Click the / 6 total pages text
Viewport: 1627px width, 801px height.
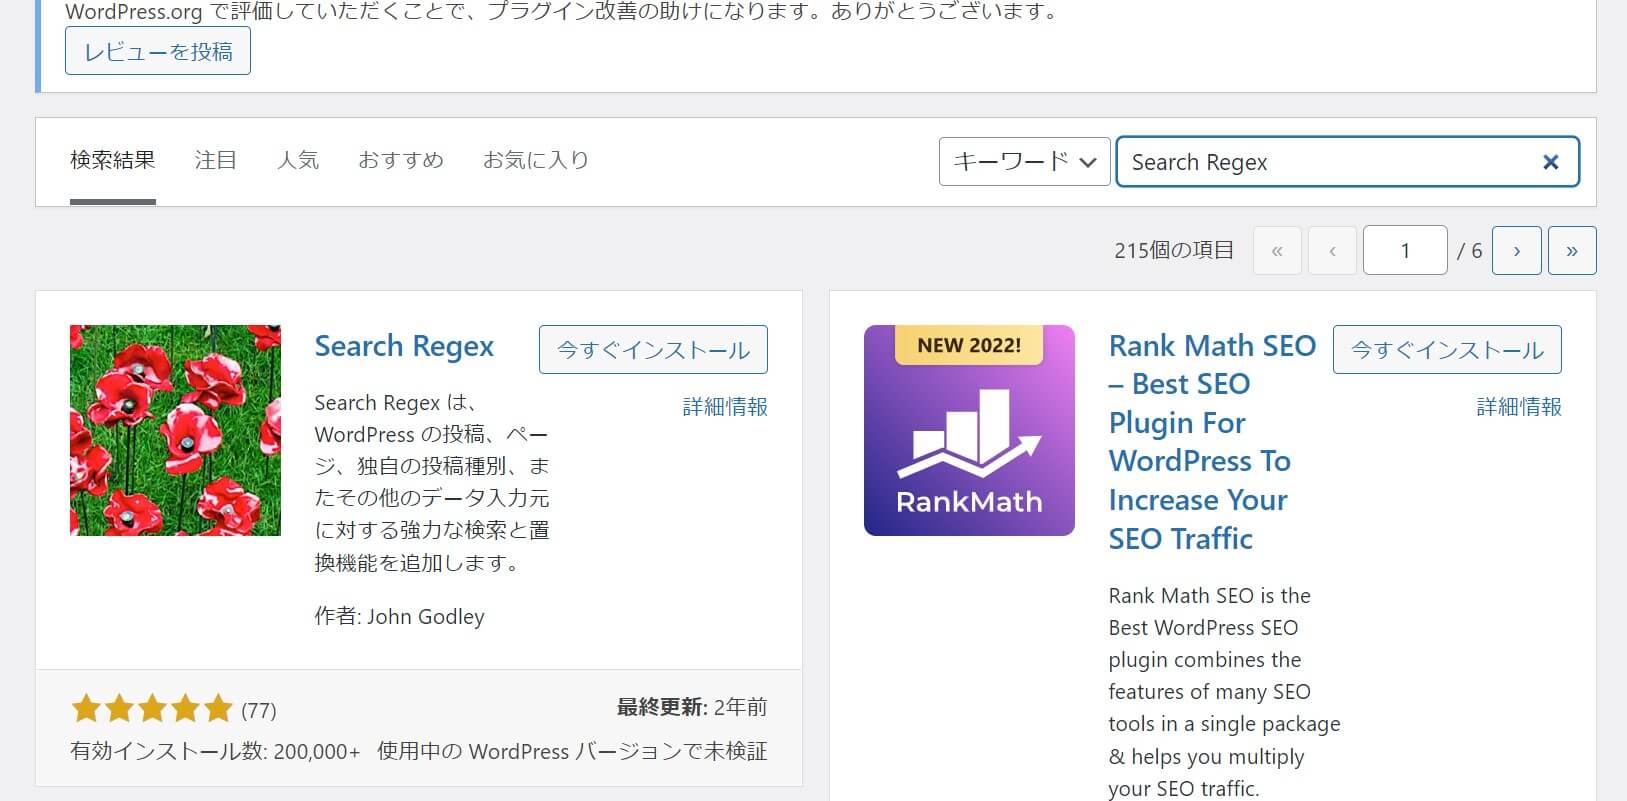coord(1470,251)
